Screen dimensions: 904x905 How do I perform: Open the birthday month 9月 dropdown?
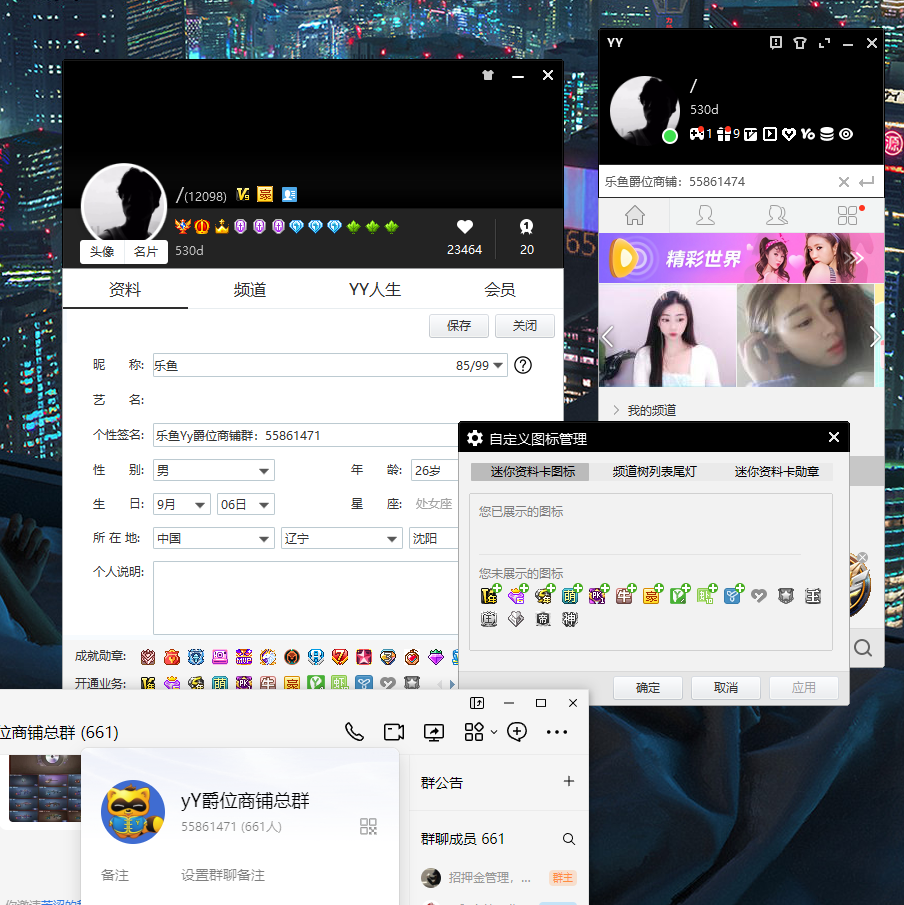181,504
